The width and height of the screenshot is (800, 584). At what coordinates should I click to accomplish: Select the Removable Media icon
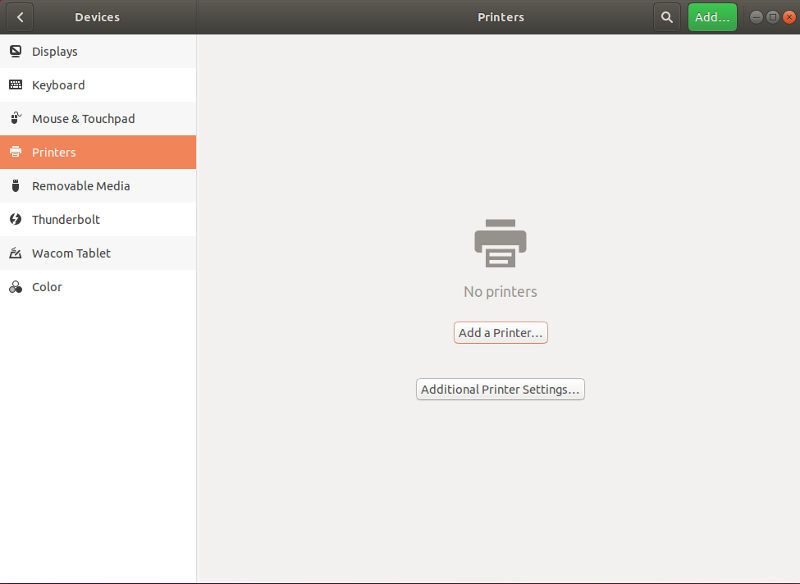coord(16,186)
